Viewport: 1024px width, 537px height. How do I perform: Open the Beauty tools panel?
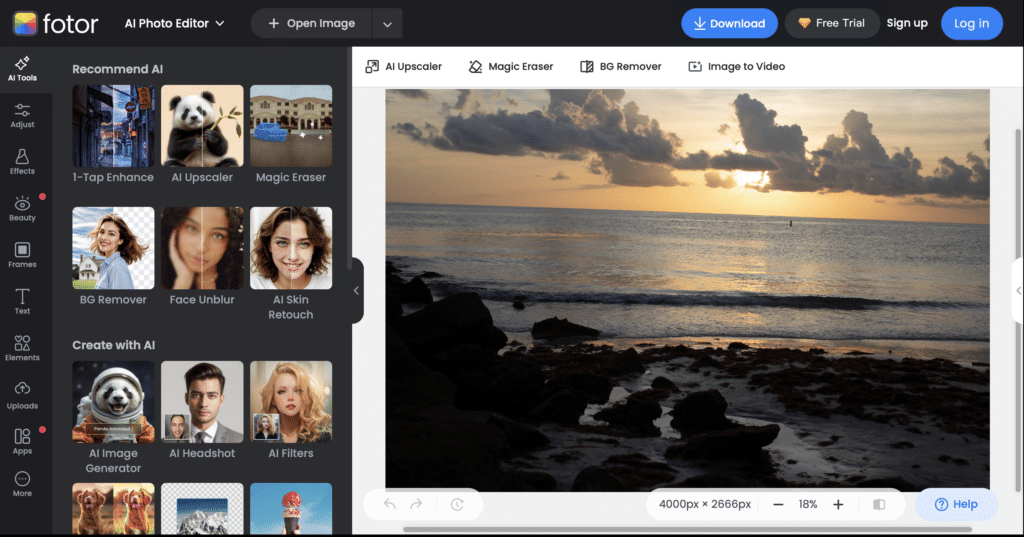(x=22, y=209)
